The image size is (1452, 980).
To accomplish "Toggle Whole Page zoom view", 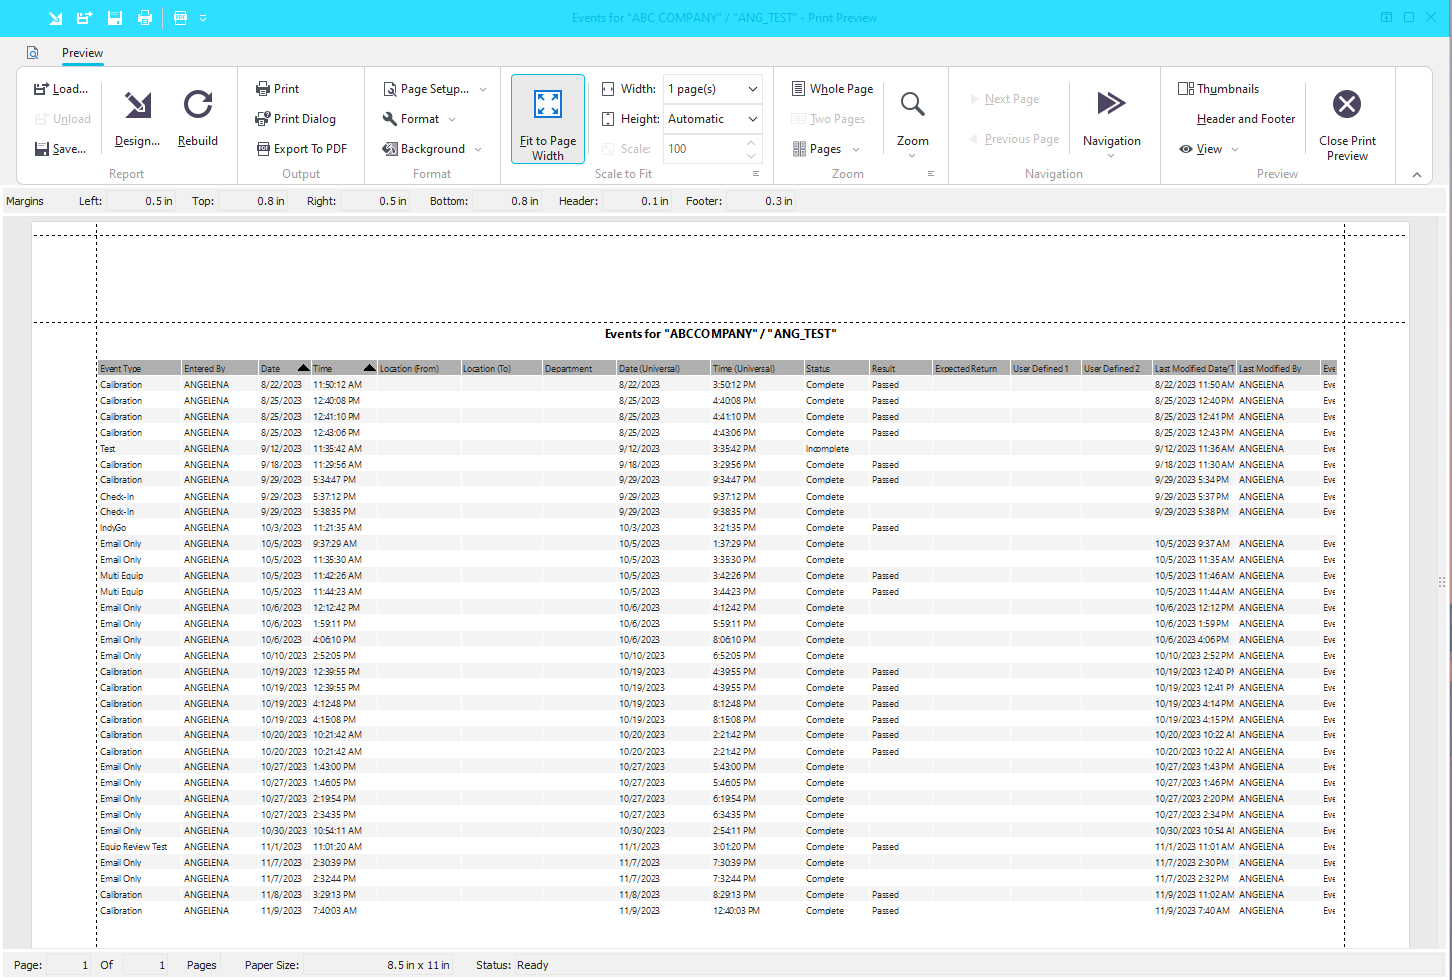I will click(832, 89).
